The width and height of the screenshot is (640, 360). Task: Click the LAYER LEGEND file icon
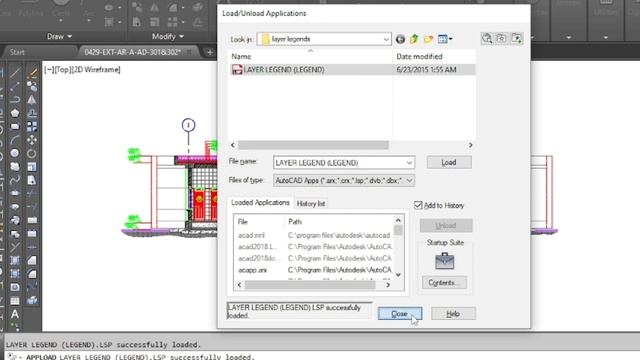pos(237,70)
